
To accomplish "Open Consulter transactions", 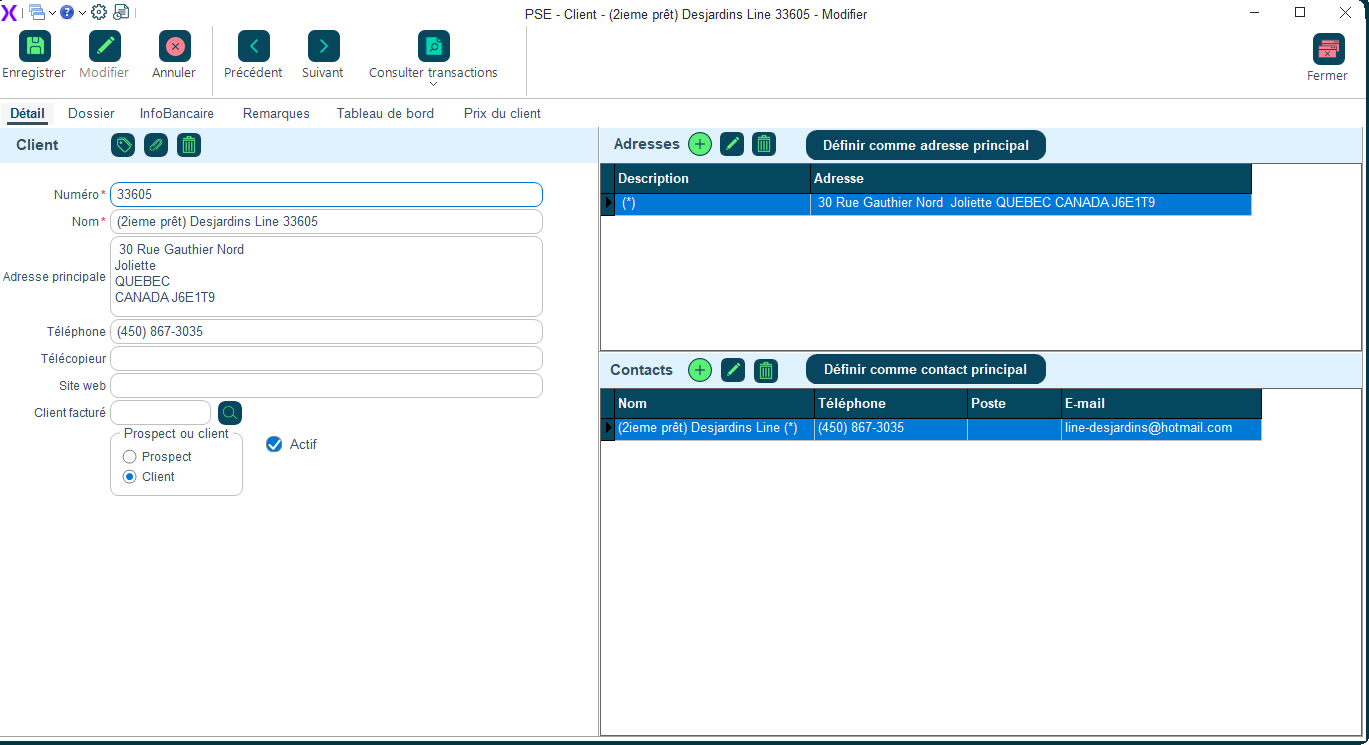I will (x=433, y=46).
